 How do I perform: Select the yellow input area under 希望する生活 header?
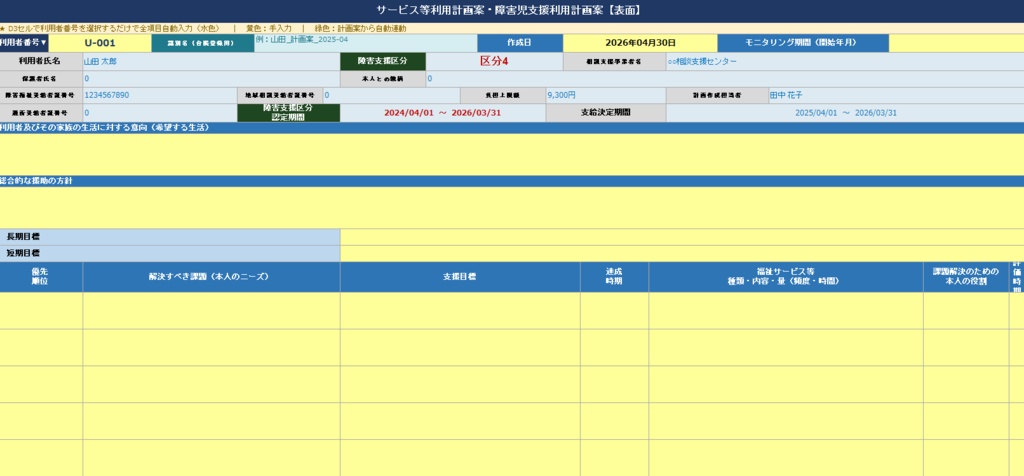512,154
